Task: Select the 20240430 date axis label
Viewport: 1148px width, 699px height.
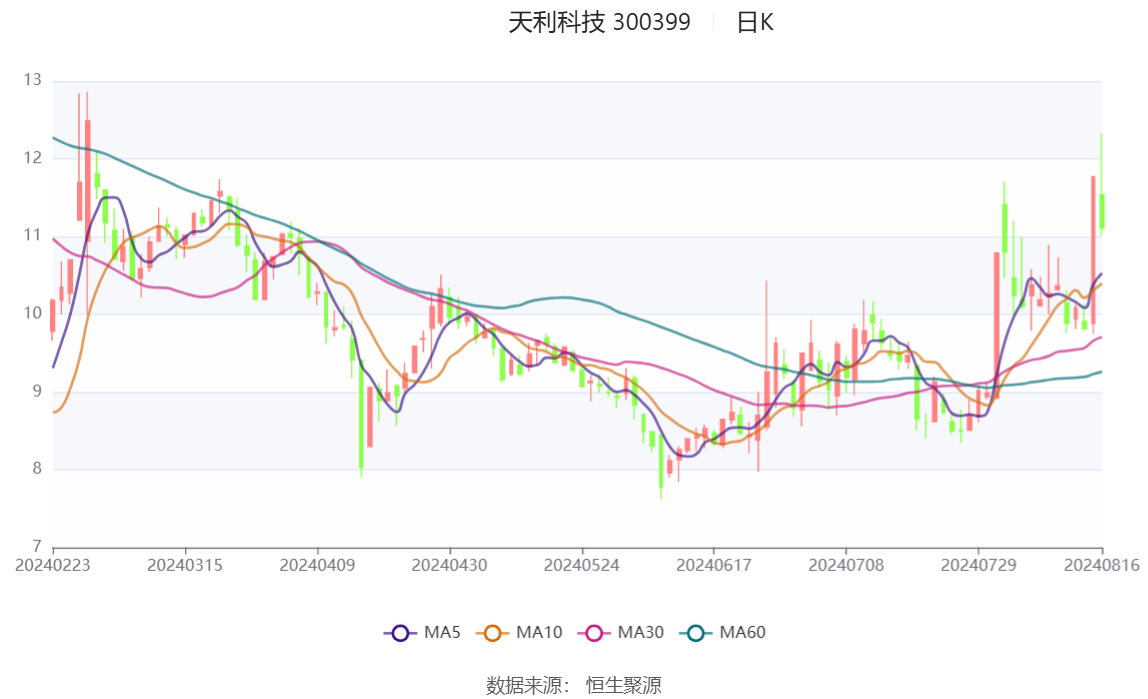Action: [450, 565]
